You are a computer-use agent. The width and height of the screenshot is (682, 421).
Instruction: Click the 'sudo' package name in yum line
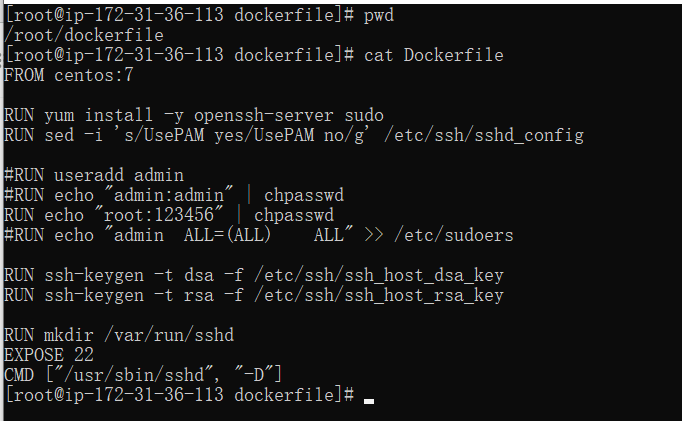pos(364,116)
